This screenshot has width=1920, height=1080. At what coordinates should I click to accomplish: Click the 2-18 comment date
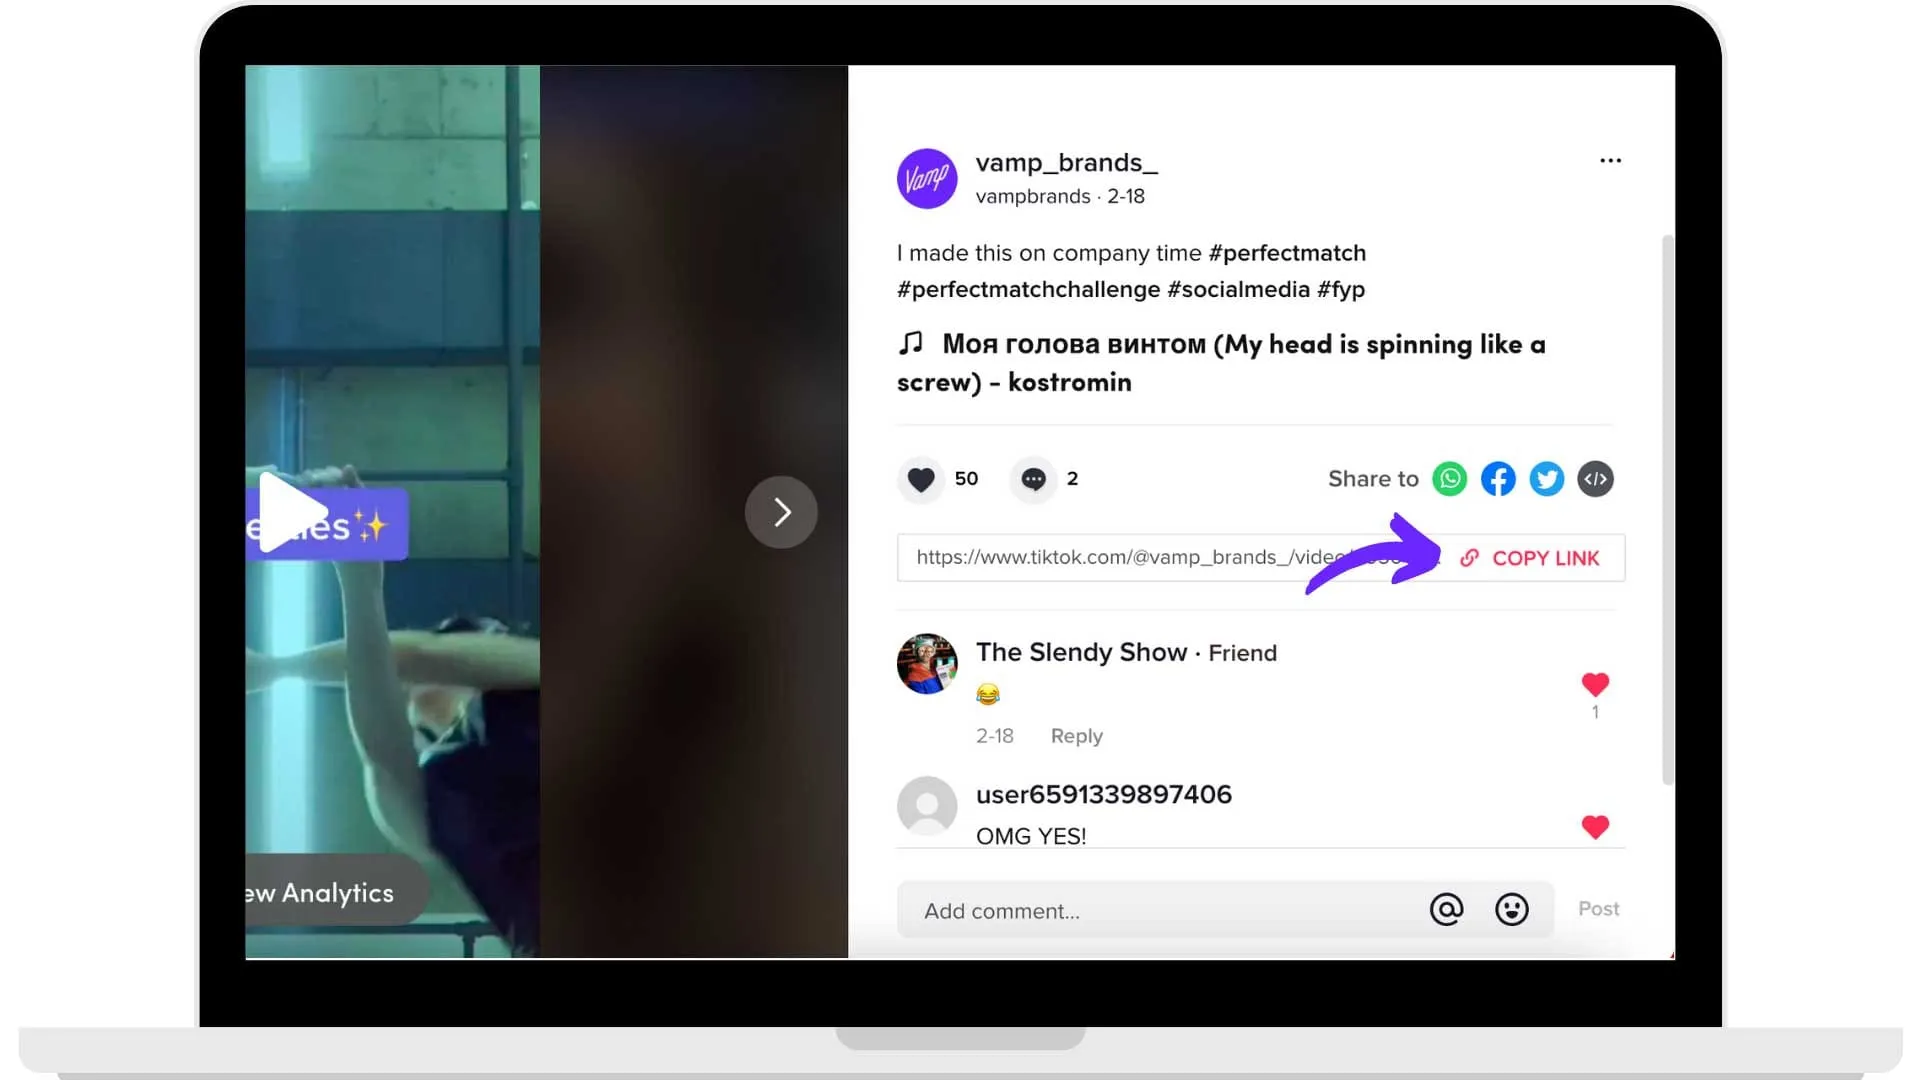pos(994,736)
